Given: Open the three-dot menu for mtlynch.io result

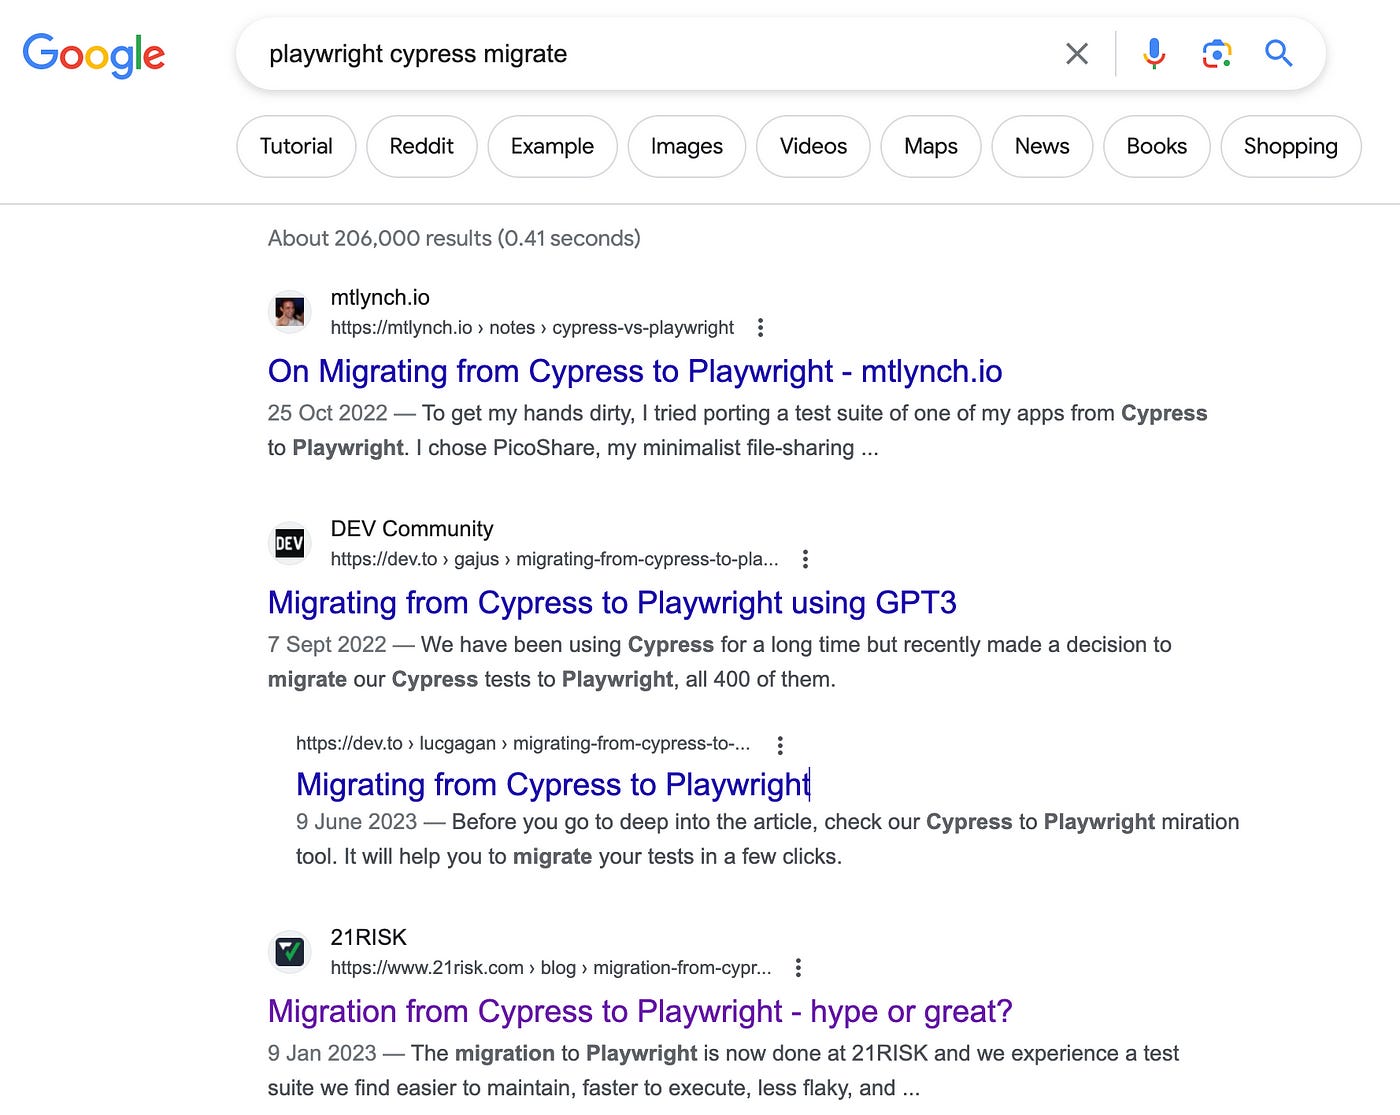Looking at the screenshot, I should tap(761, 328).
